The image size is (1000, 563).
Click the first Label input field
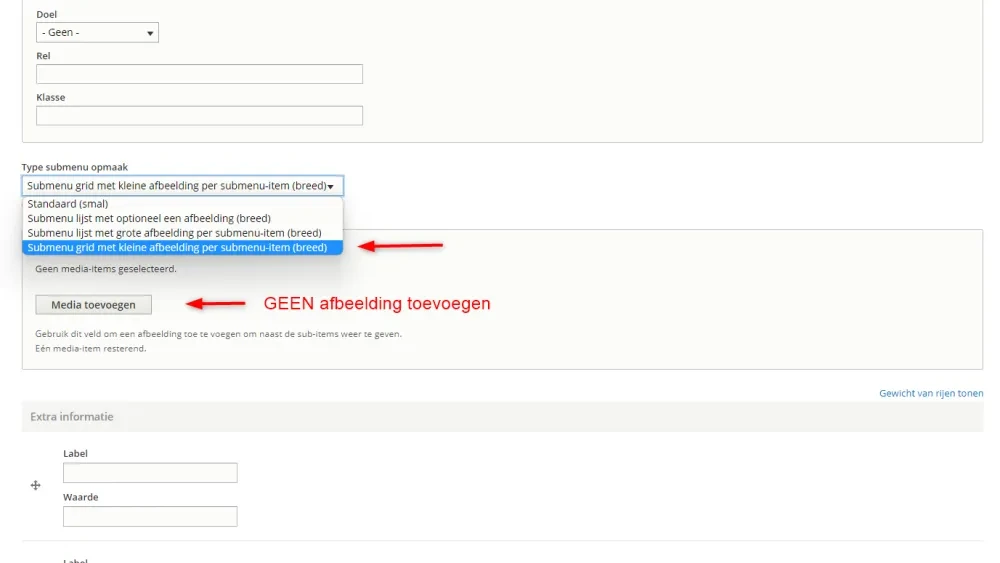click(150, 473)
